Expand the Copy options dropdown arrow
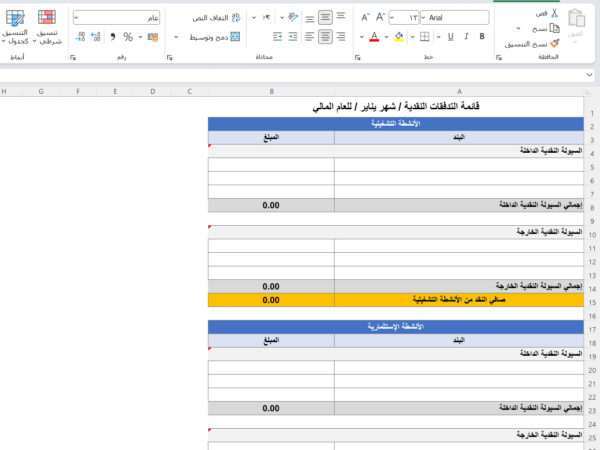The height and width of the screenshot is (450, 600). click(518, 28)
